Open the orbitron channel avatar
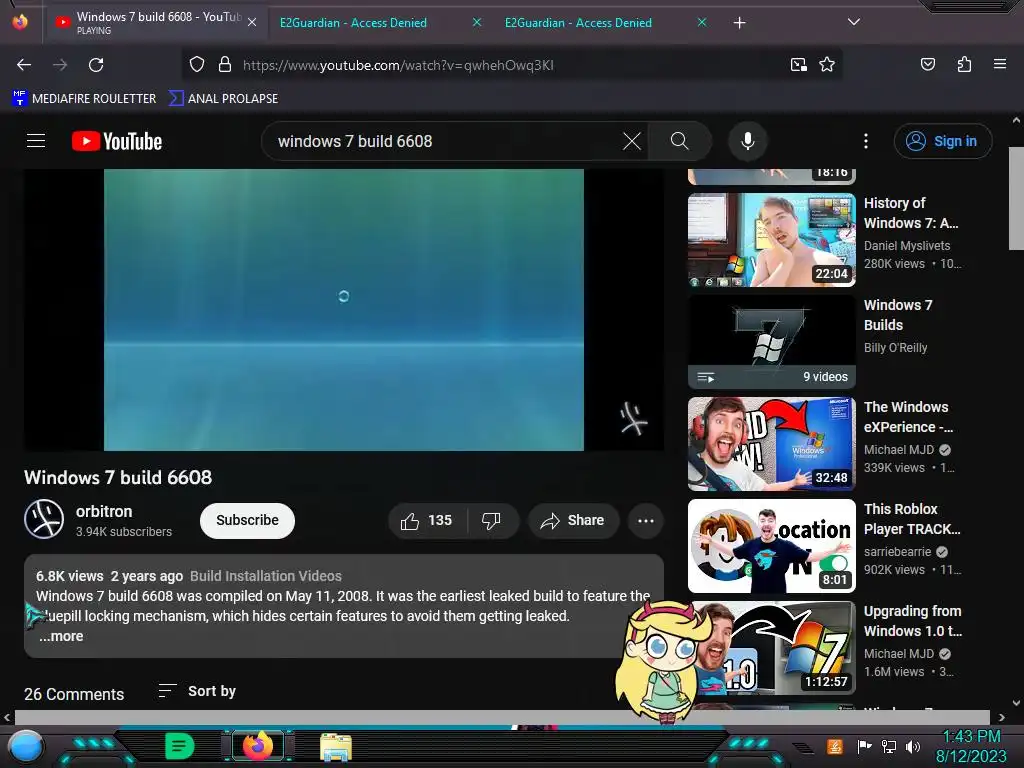Viewport: 1024px width, 768px height. point(44,520)
